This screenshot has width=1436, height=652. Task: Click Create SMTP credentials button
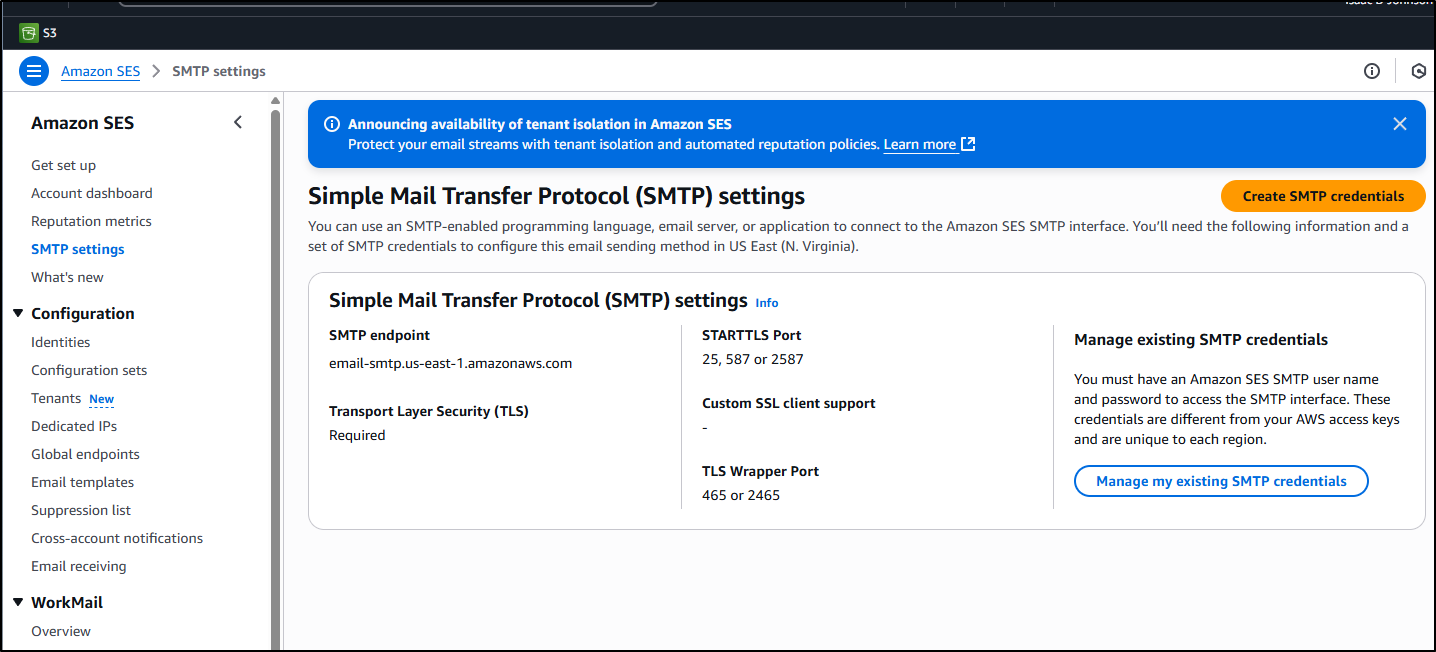coord(1323,196)
